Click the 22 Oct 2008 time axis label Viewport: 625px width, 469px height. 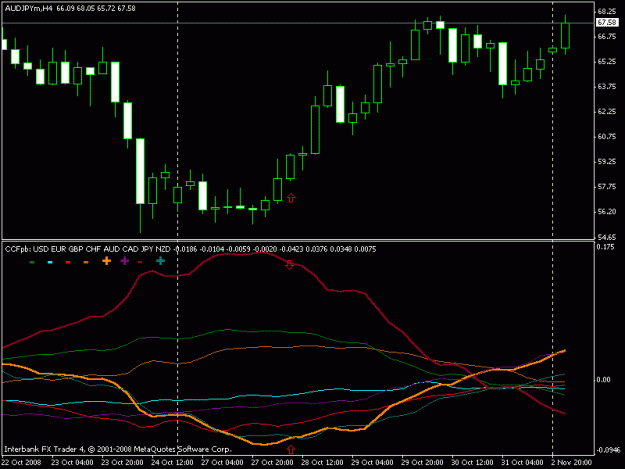(x=22, y=463)
